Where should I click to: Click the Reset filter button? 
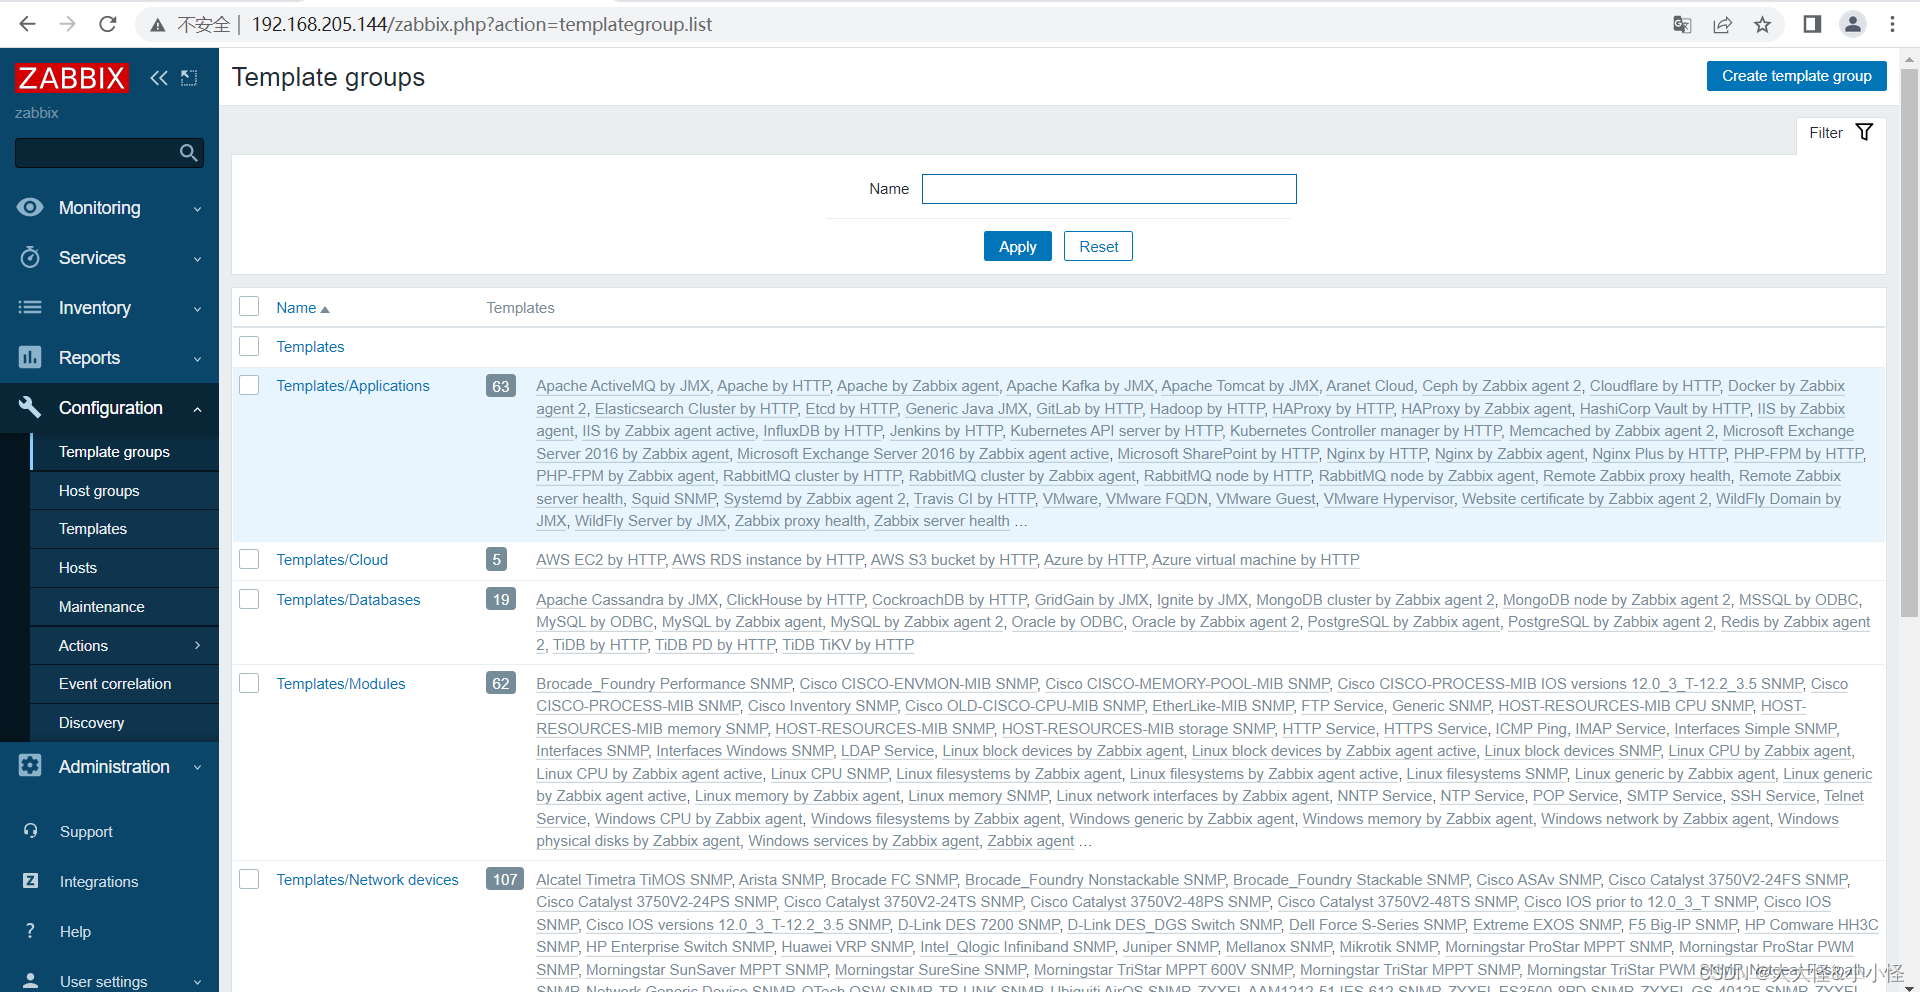[1098, 246]
